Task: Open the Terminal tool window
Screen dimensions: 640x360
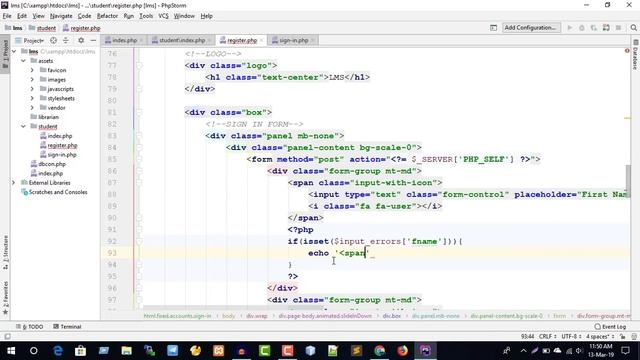Action: (x=67, y=327)
